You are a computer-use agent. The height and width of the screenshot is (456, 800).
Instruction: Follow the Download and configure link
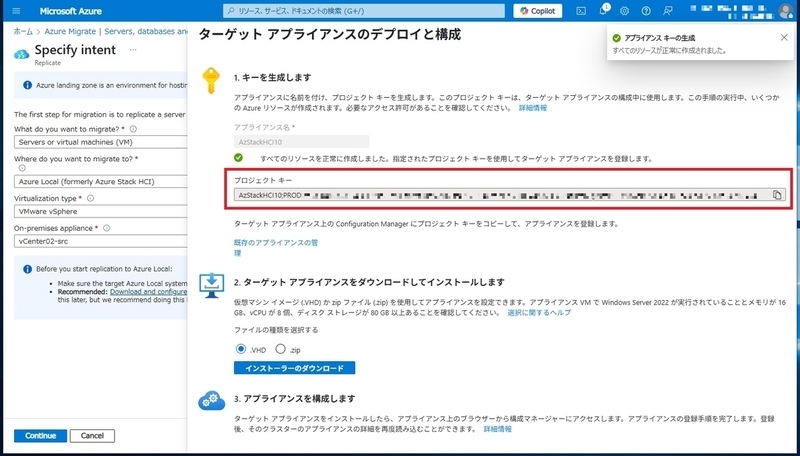coord(148,292)
